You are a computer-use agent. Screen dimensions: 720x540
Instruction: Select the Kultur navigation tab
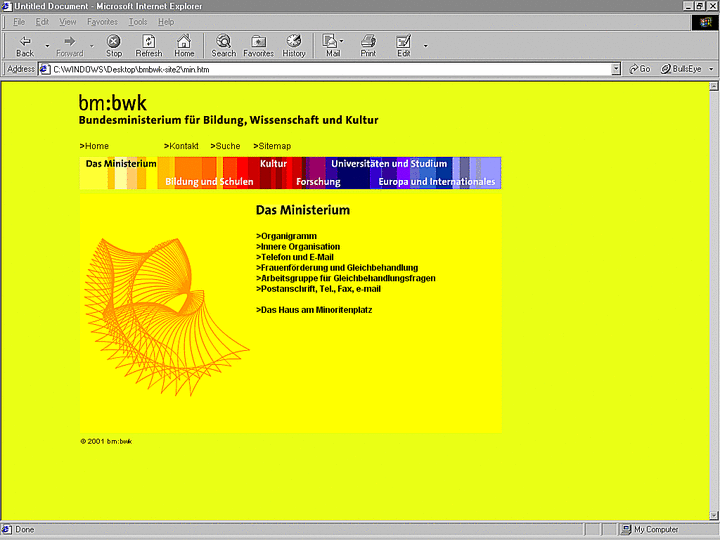pyautogui.click(x=273, y=163)
